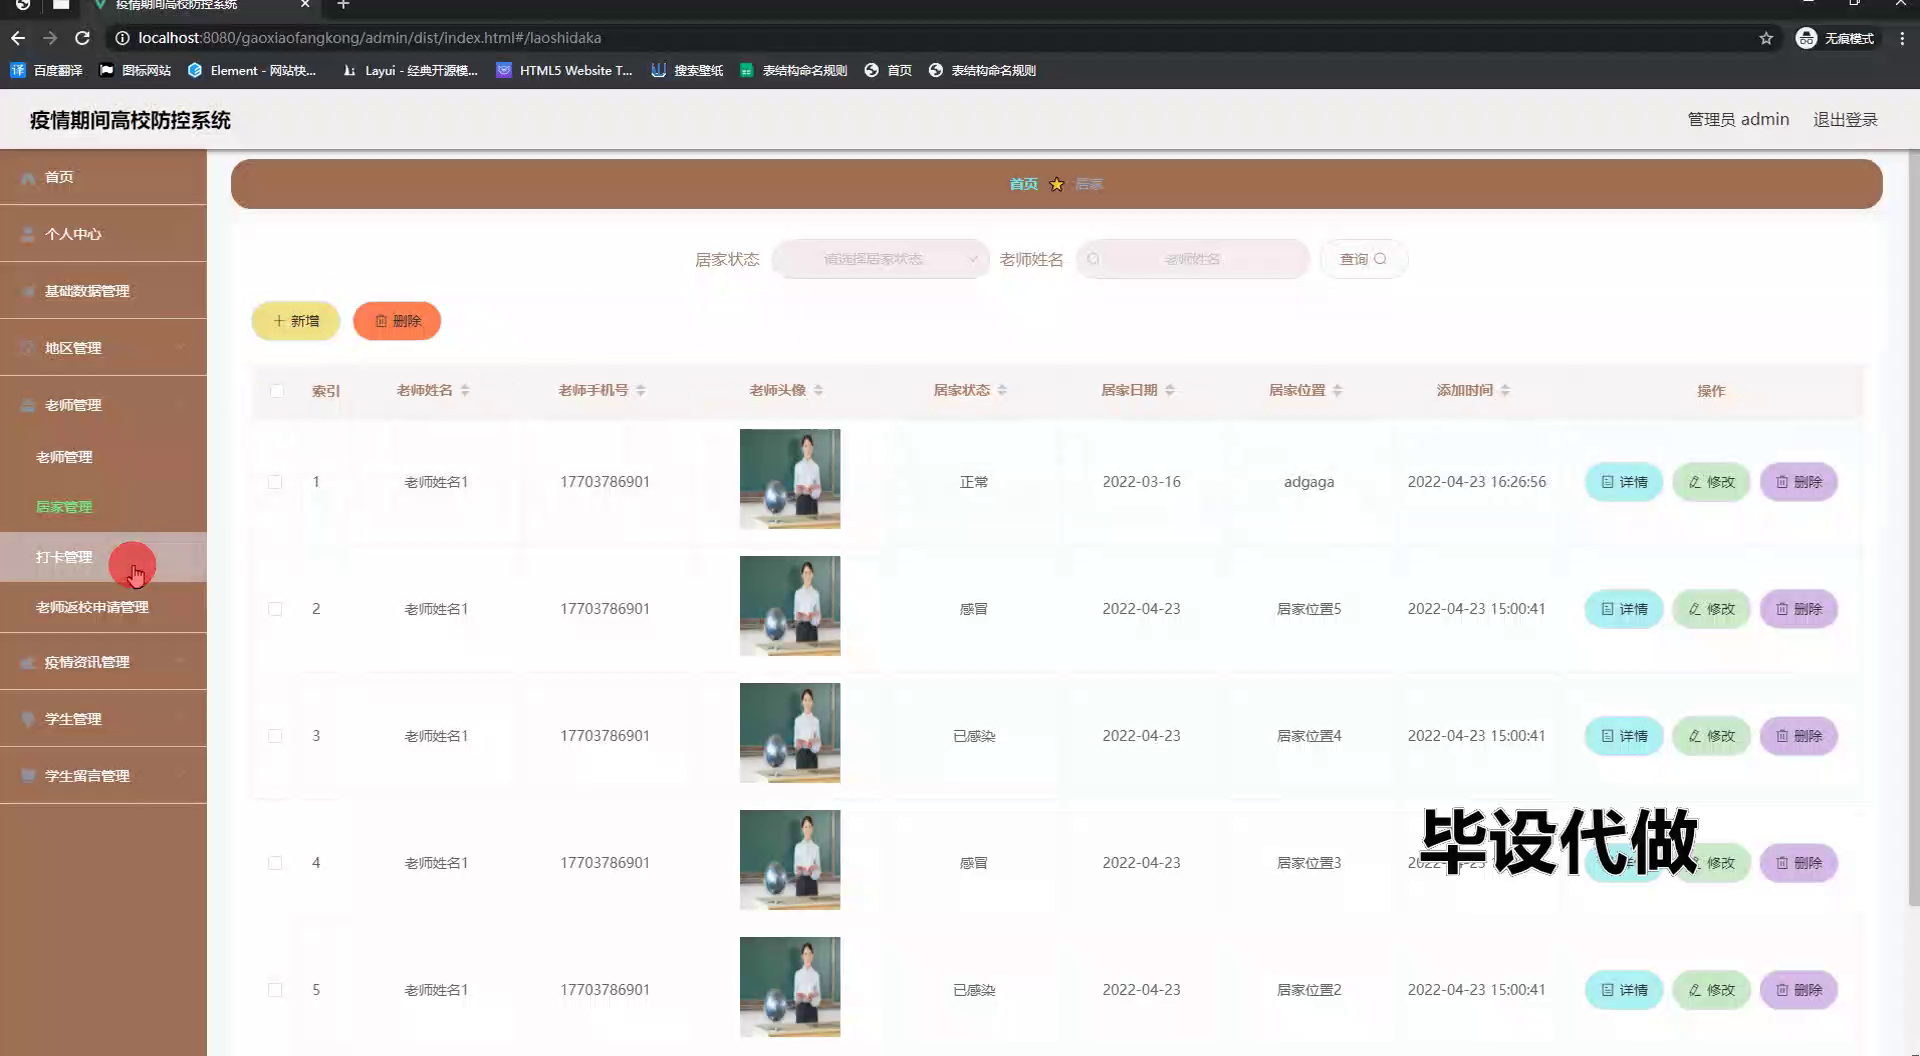This screenshot has width=1920, height=1056.
Task: Open 百度翻译 bookmark
Action: (x=47, y=70)
